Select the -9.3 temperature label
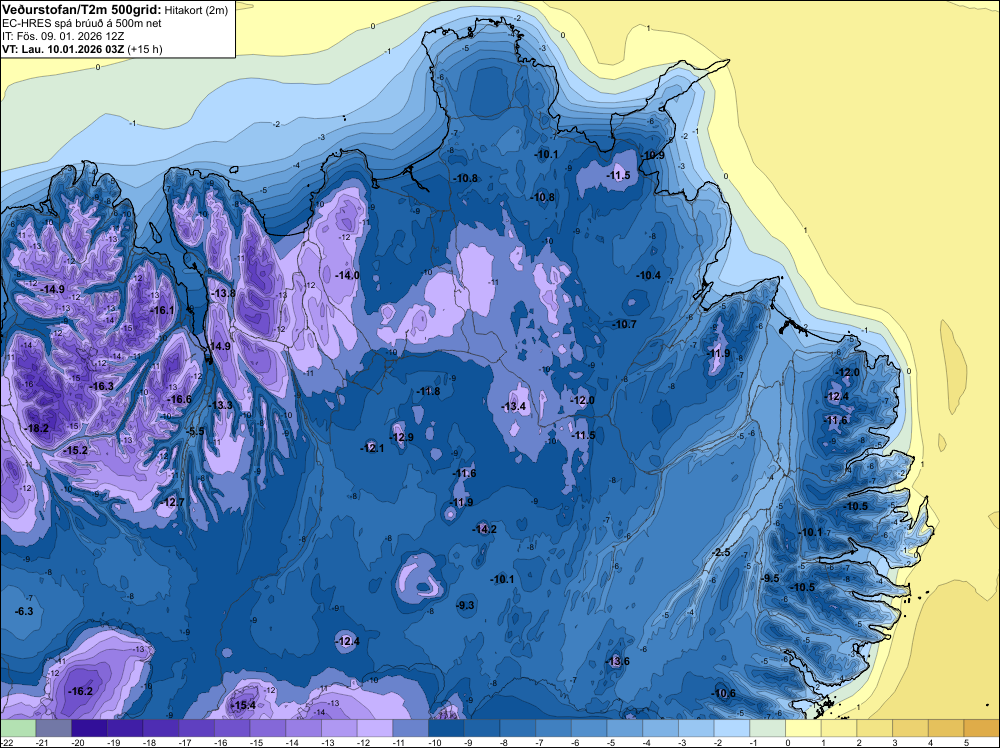This screenshot has height=748, width=1000. pyautogui.click(x=466, y=605)
